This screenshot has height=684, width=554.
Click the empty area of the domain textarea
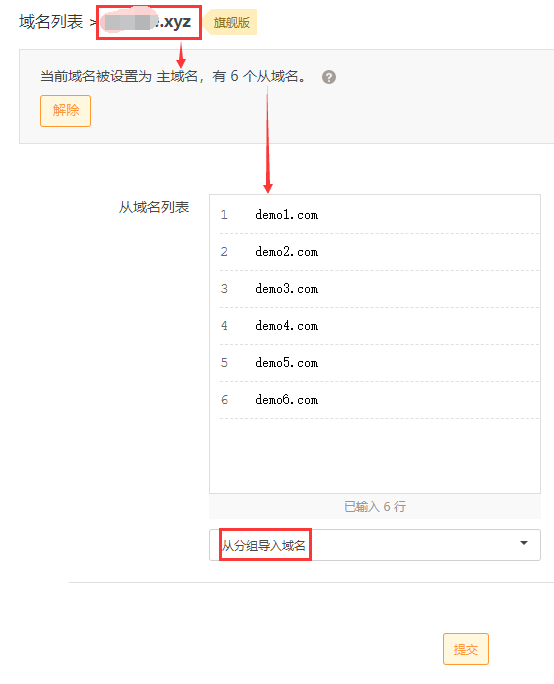375,456
